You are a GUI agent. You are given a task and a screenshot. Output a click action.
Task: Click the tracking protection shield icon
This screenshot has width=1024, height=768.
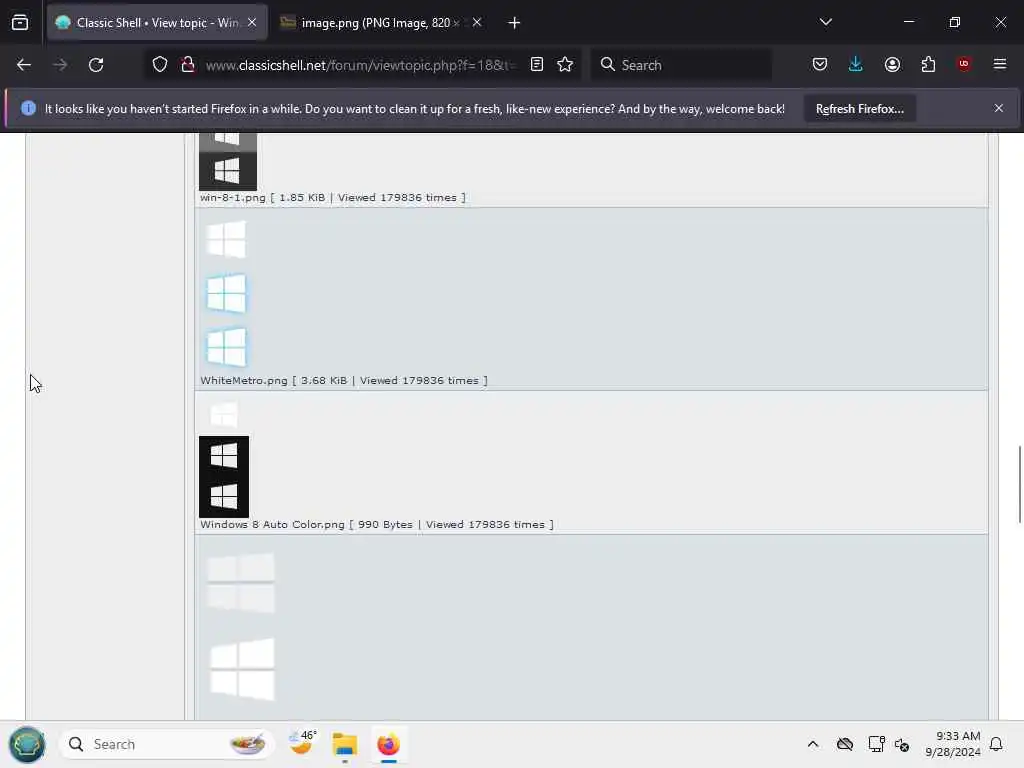(160, 65)
